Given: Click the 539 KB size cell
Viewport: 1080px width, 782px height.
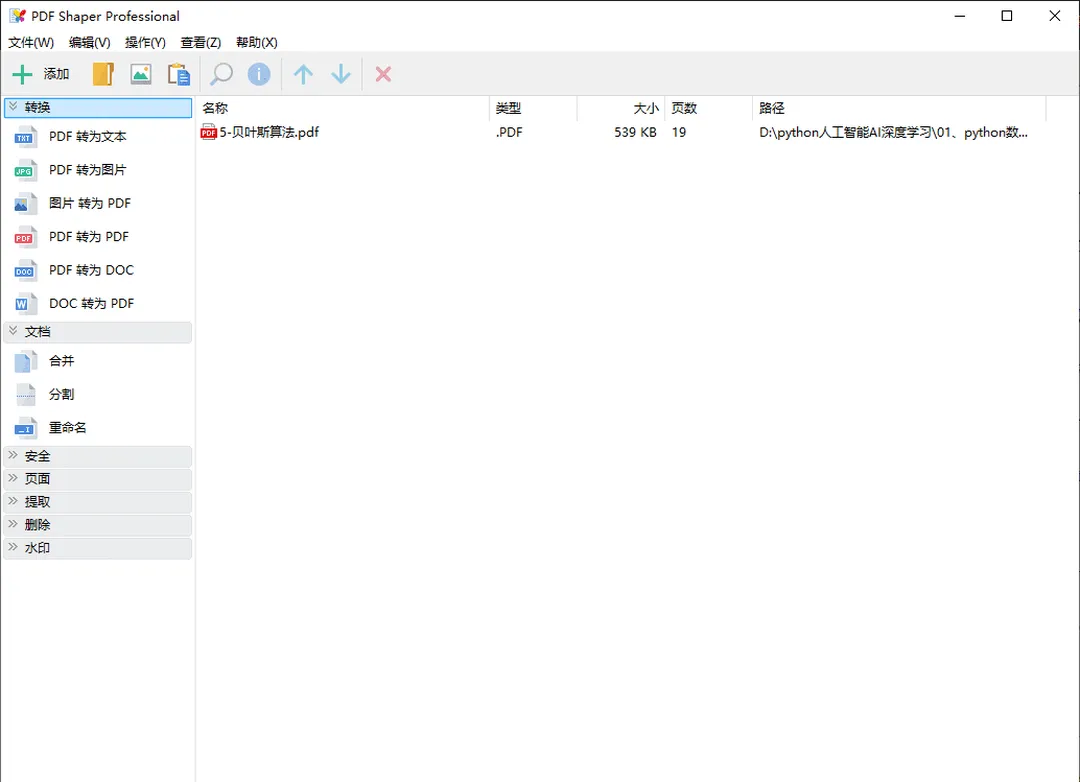Looking at the screenshot, I should (x=635, y=132).
